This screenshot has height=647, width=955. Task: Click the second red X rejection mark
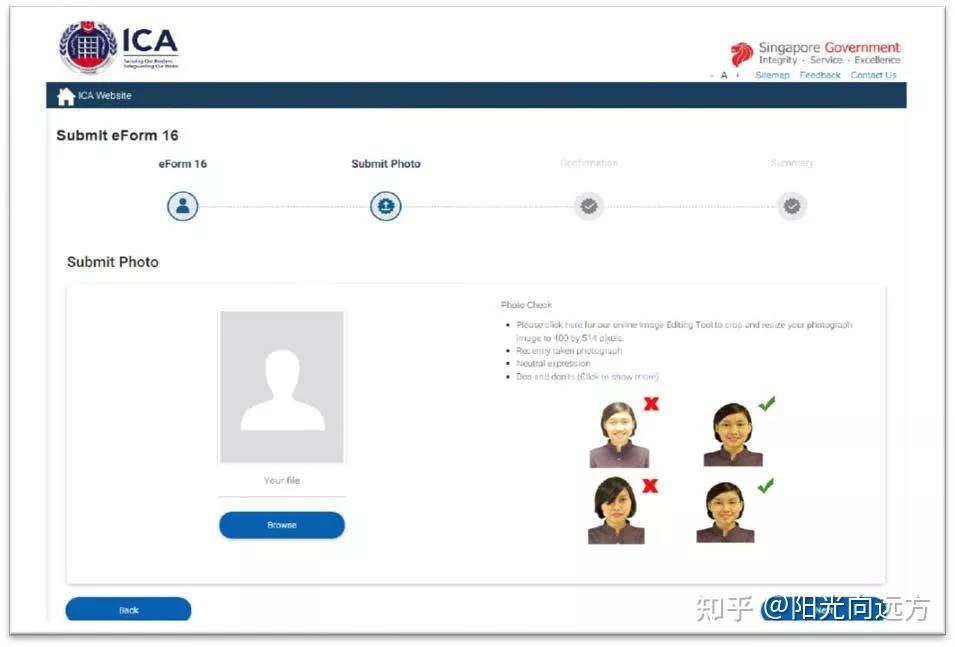651,485
